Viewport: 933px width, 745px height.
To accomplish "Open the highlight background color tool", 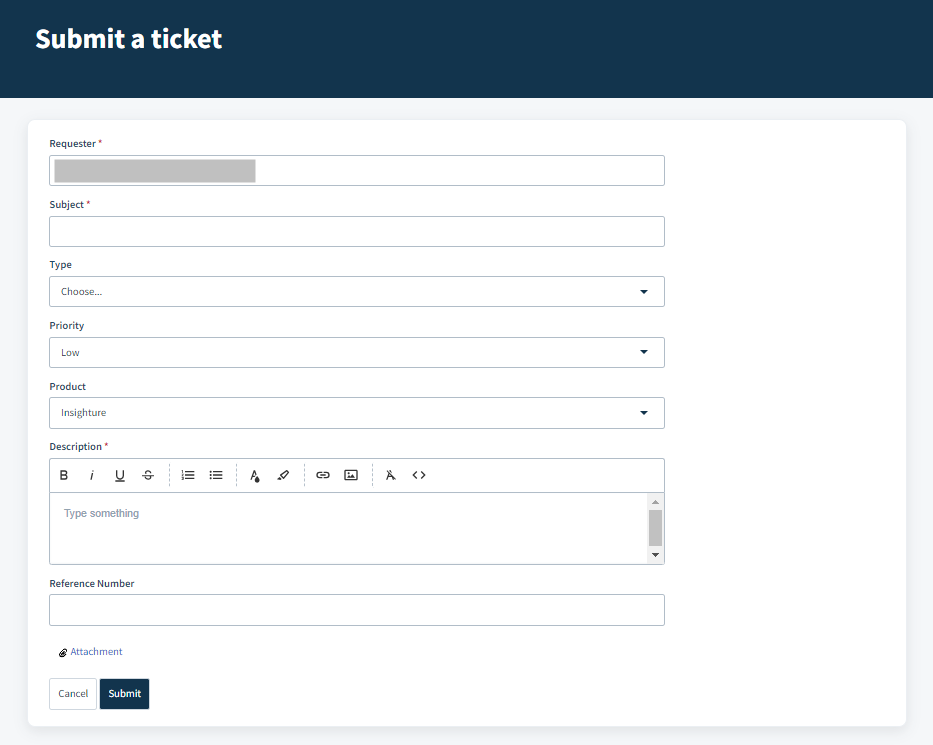I will click(x=283, y=475).
